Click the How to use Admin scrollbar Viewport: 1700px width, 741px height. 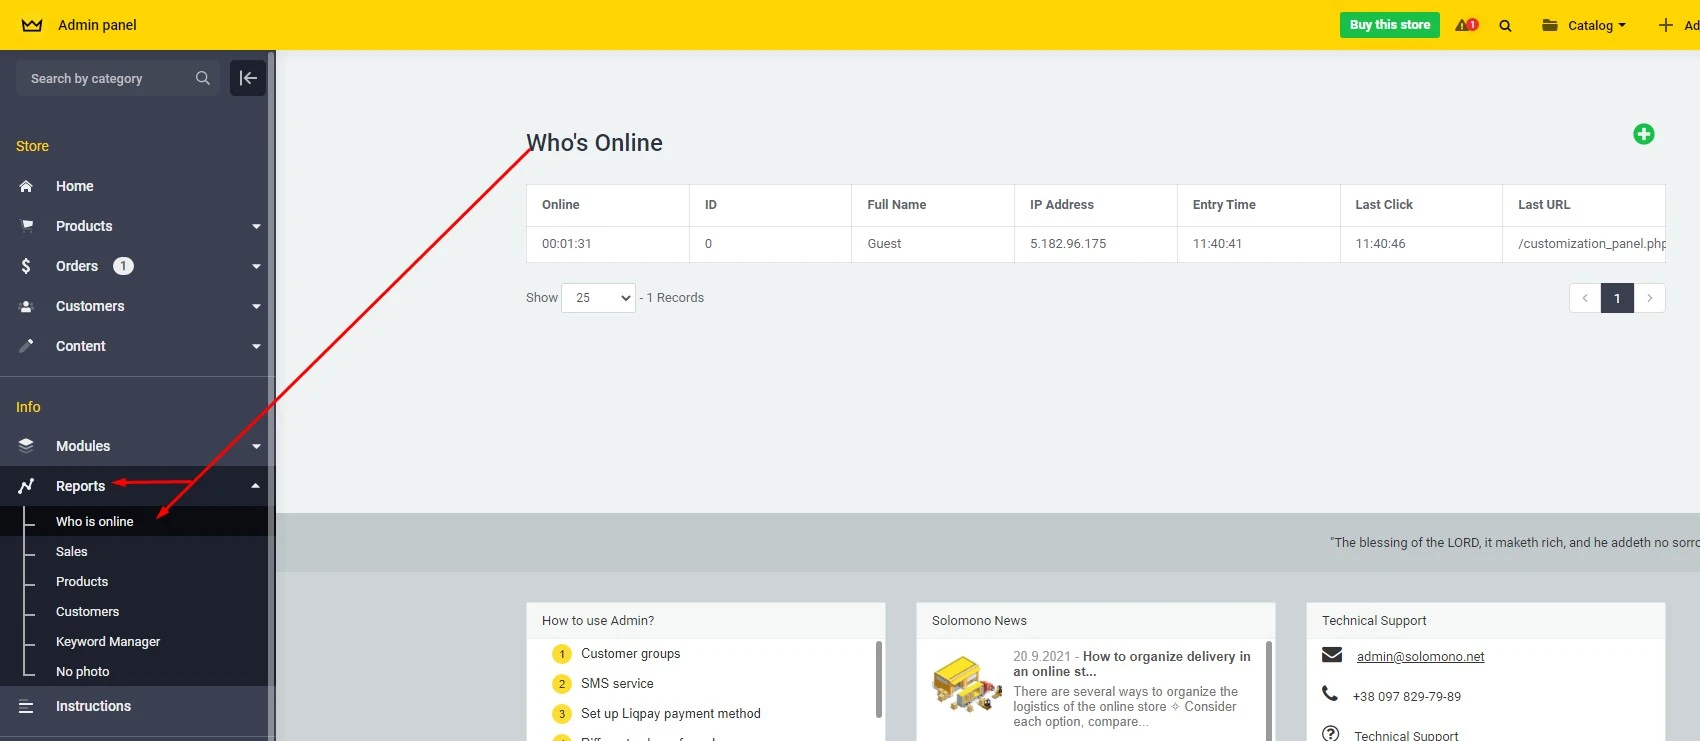[x=879, y=680]
